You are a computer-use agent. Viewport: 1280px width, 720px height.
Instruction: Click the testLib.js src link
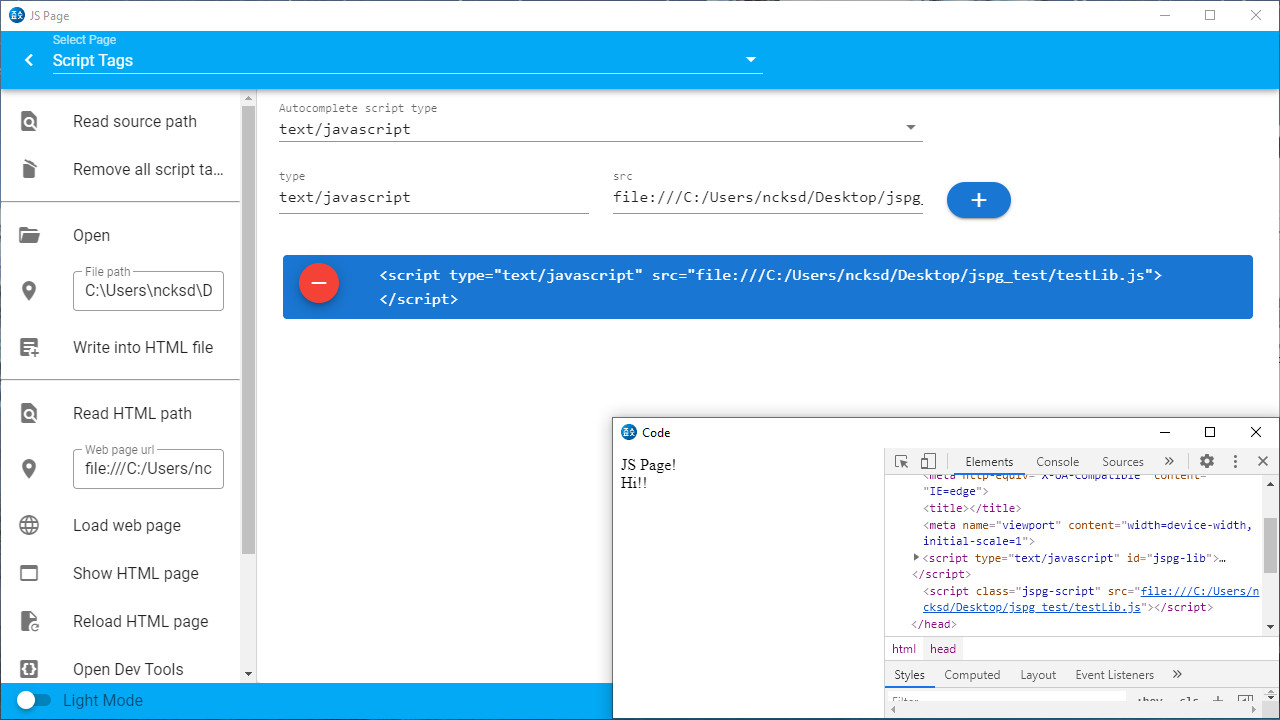1190,592
